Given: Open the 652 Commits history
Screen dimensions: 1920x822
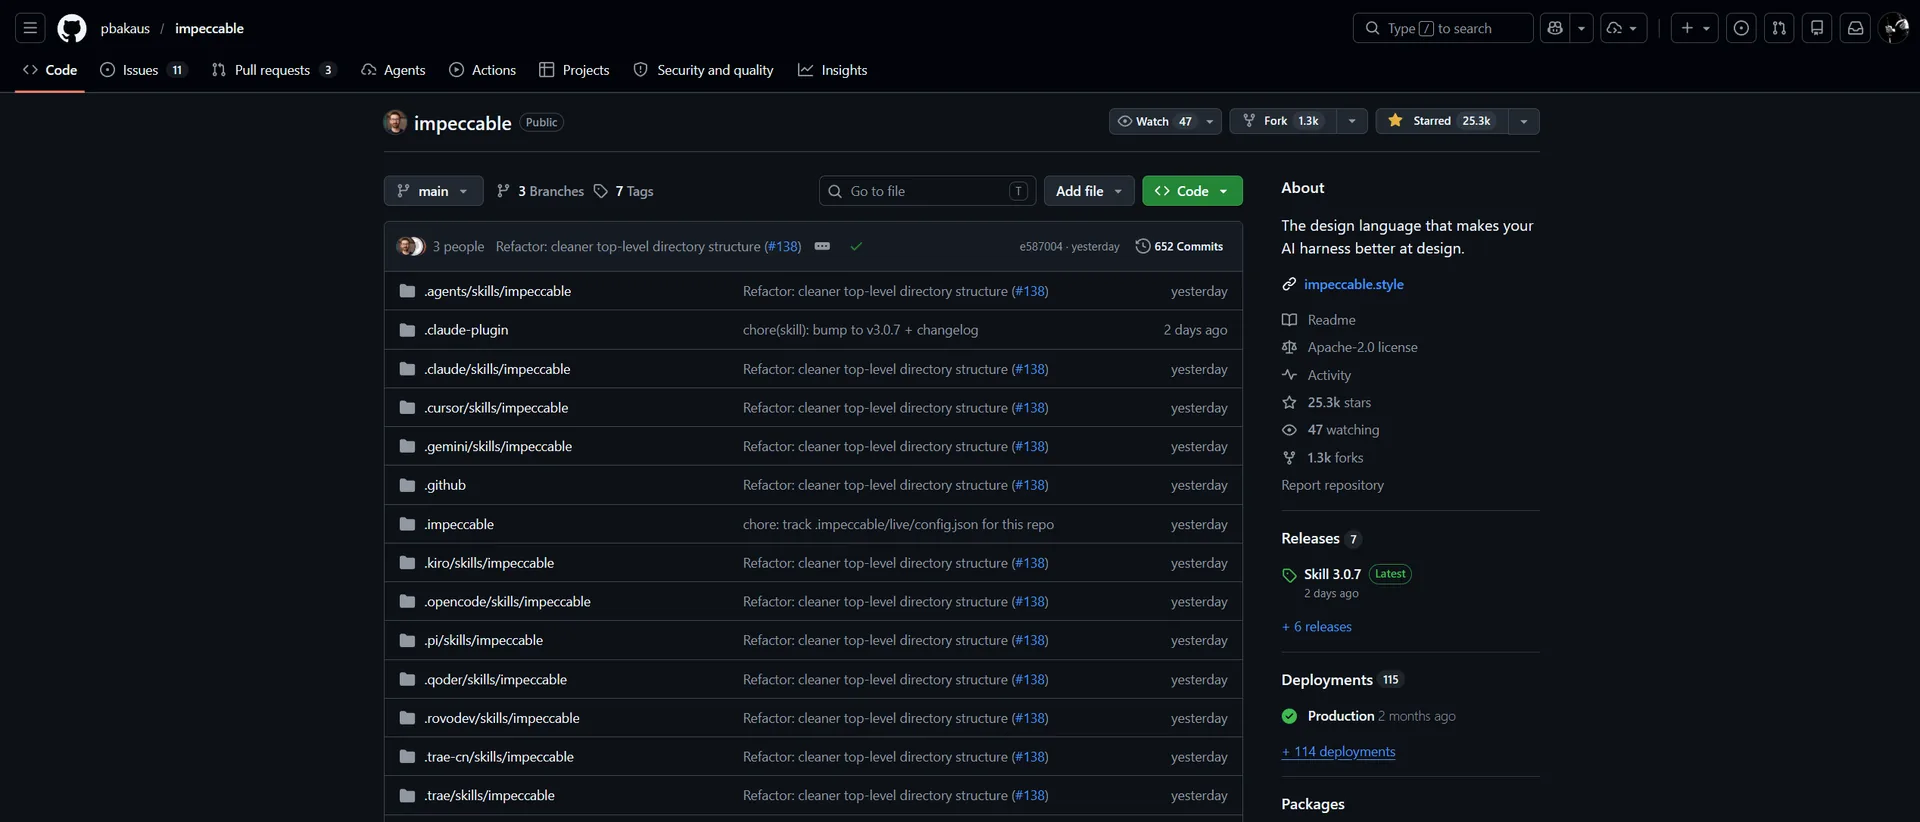Looking at the screenshot, I should 1179,246.
